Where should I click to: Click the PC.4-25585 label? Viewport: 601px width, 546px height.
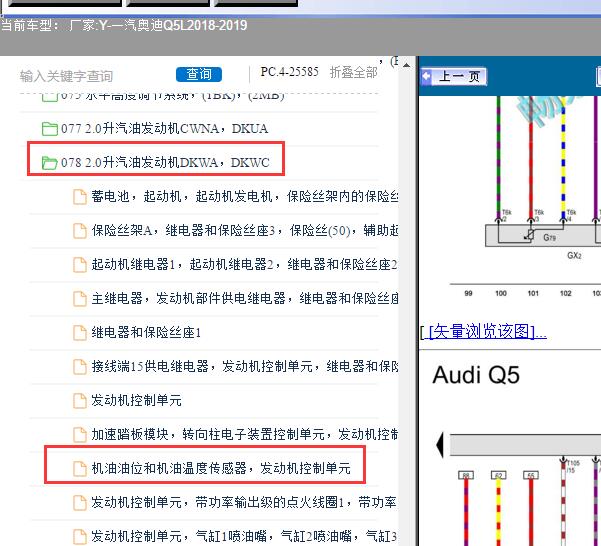(x=289, y=72)
